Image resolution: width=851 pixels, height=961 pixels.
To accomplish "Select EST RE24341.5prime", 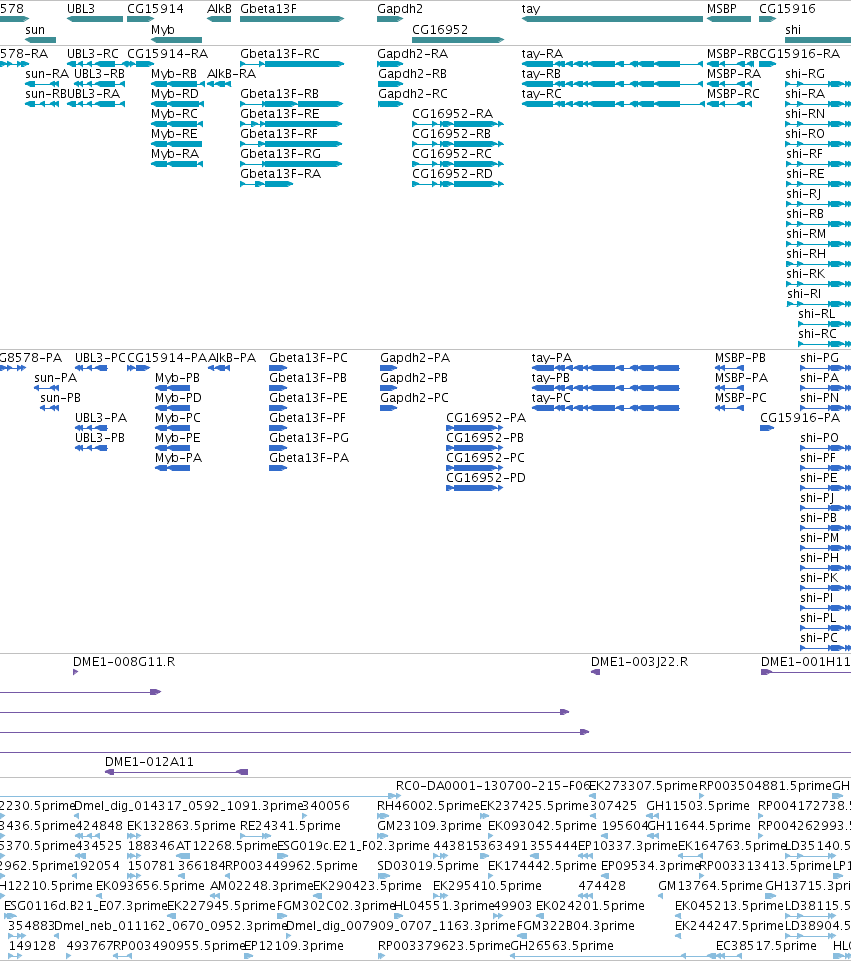I will [x=255, y=836].
